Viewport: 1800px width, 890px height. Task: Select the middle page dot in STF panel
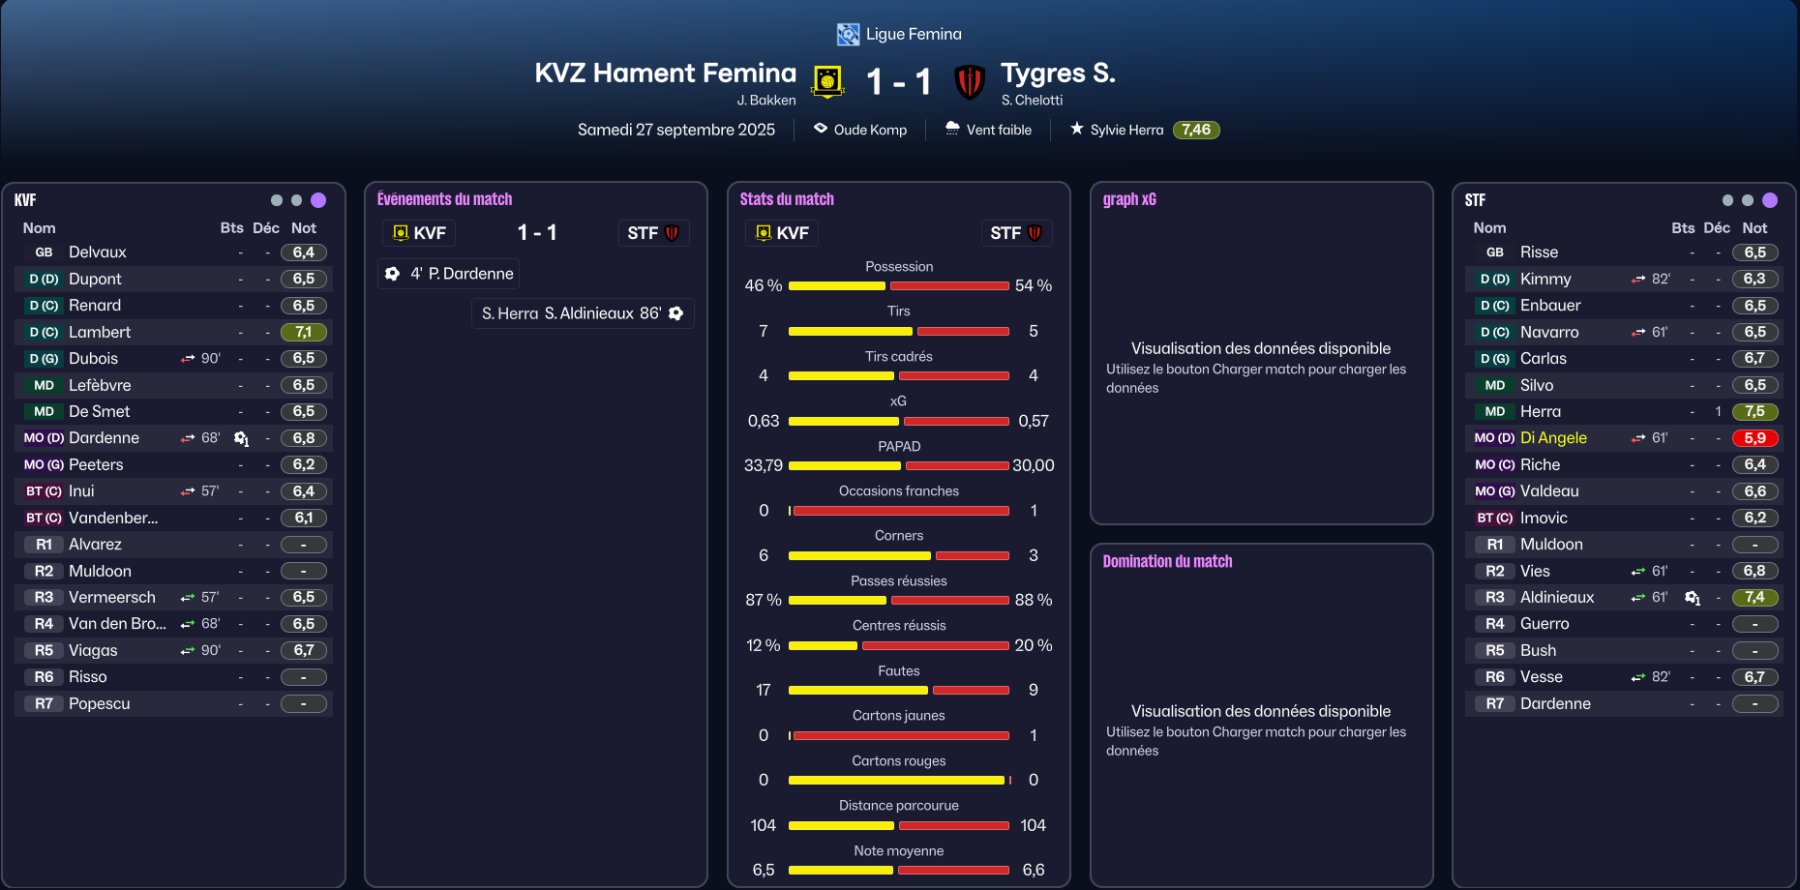[x=1747, y=200]
